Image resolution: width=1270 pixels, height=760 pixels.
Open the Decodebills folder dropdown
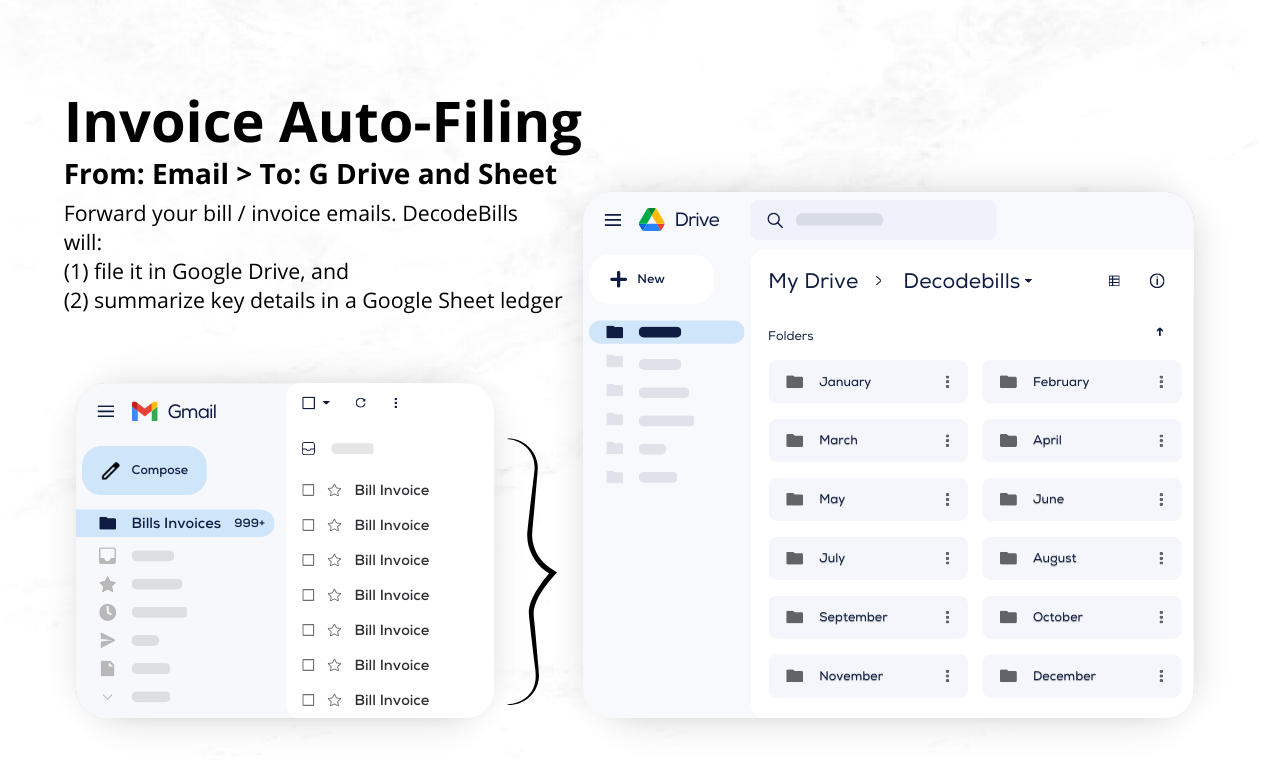point(968,281)
